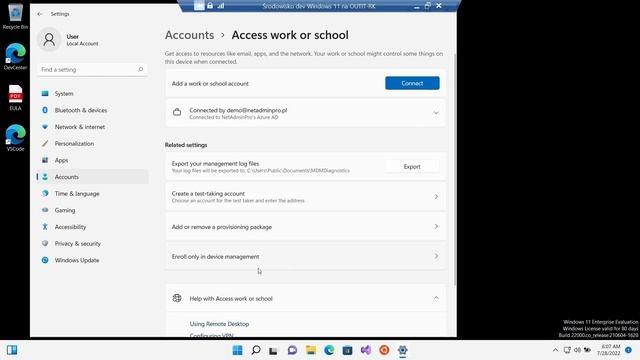Image resolution: width=640 pixels, height=360 pixels.
Task: Open Create a test-taking account chevron
Action: tap(436, 196)
